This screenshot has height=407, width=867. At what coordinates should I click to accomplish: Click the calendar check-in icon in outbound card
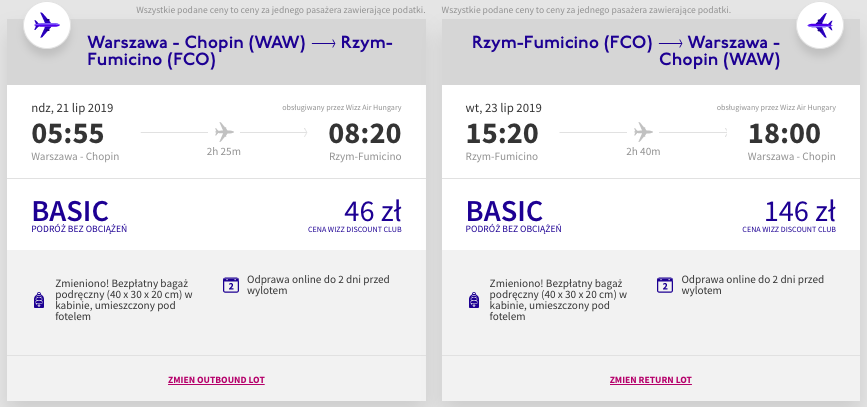231,285
